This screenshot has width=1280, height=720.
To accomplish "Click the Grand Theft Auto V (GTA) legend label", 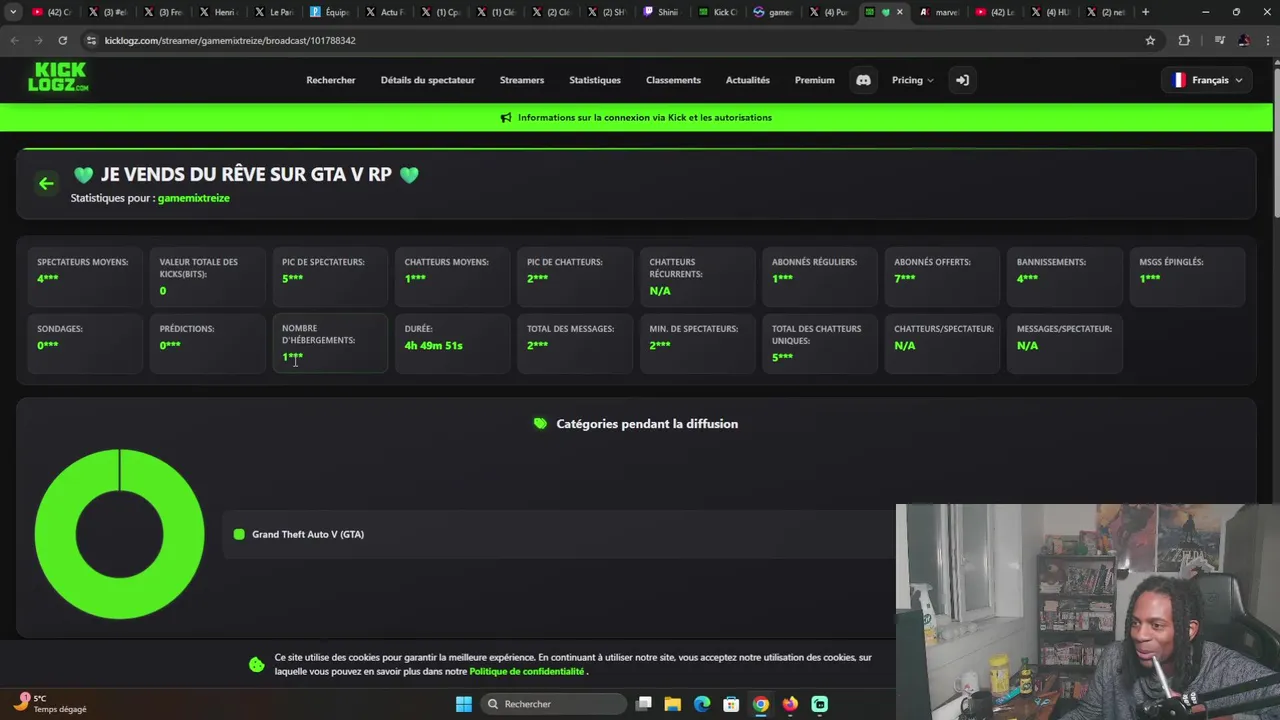I will 308,534.
